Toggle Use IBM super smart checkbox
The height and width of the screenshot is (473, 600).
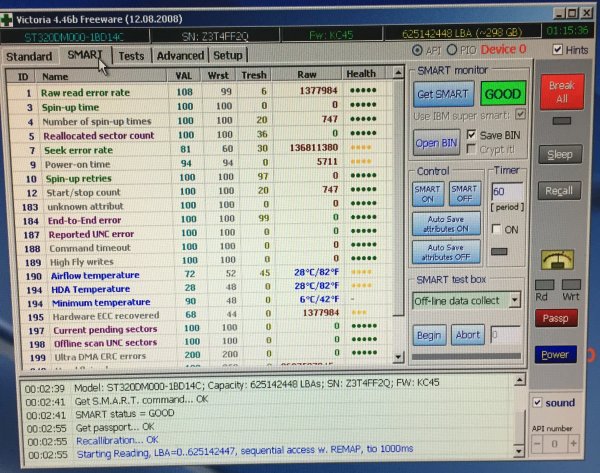coord(520,114)
